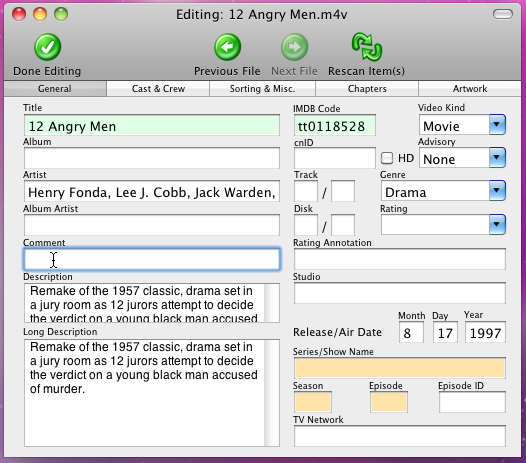The width and height of the screenshot is (526, 463).
Task: Click the Rating combo text area
Action: pos(435,225)
